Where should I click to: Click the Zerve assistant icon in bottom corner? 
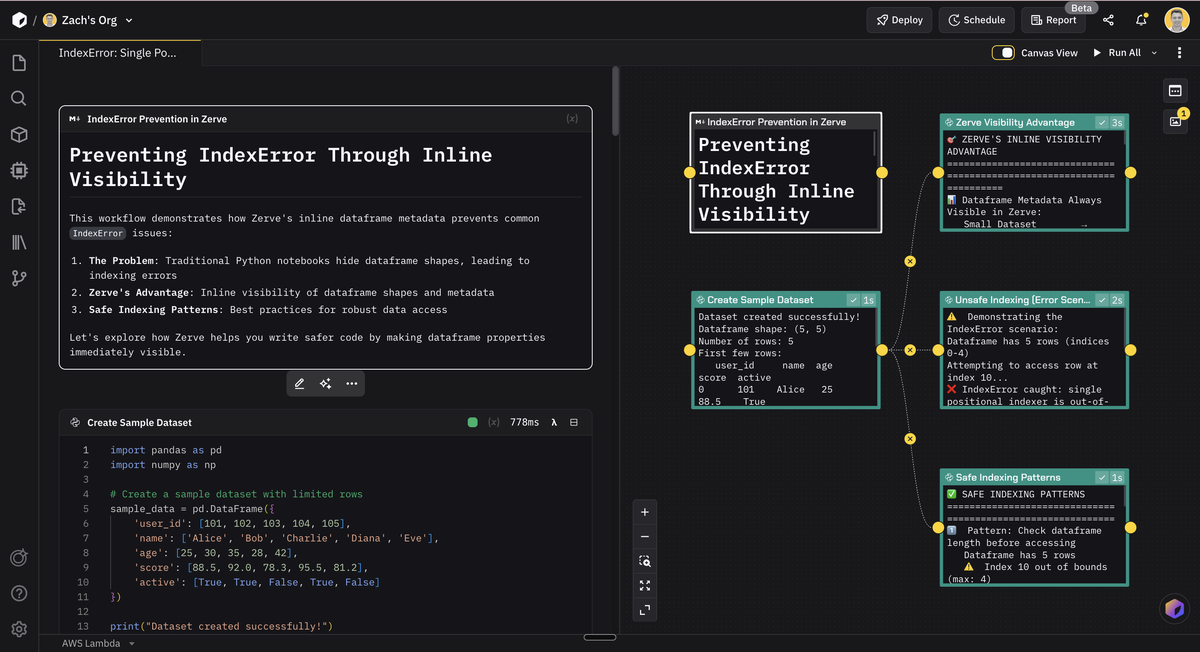(x=1174, y=608)
